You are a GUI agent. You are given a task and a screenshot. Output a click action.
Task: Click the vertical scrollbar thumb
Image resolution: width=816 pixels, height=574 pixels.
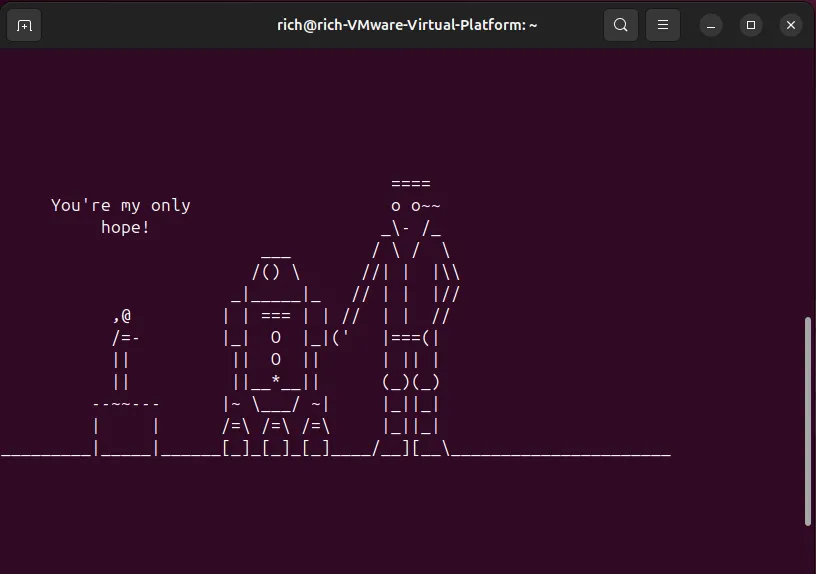tap(808, 420)
